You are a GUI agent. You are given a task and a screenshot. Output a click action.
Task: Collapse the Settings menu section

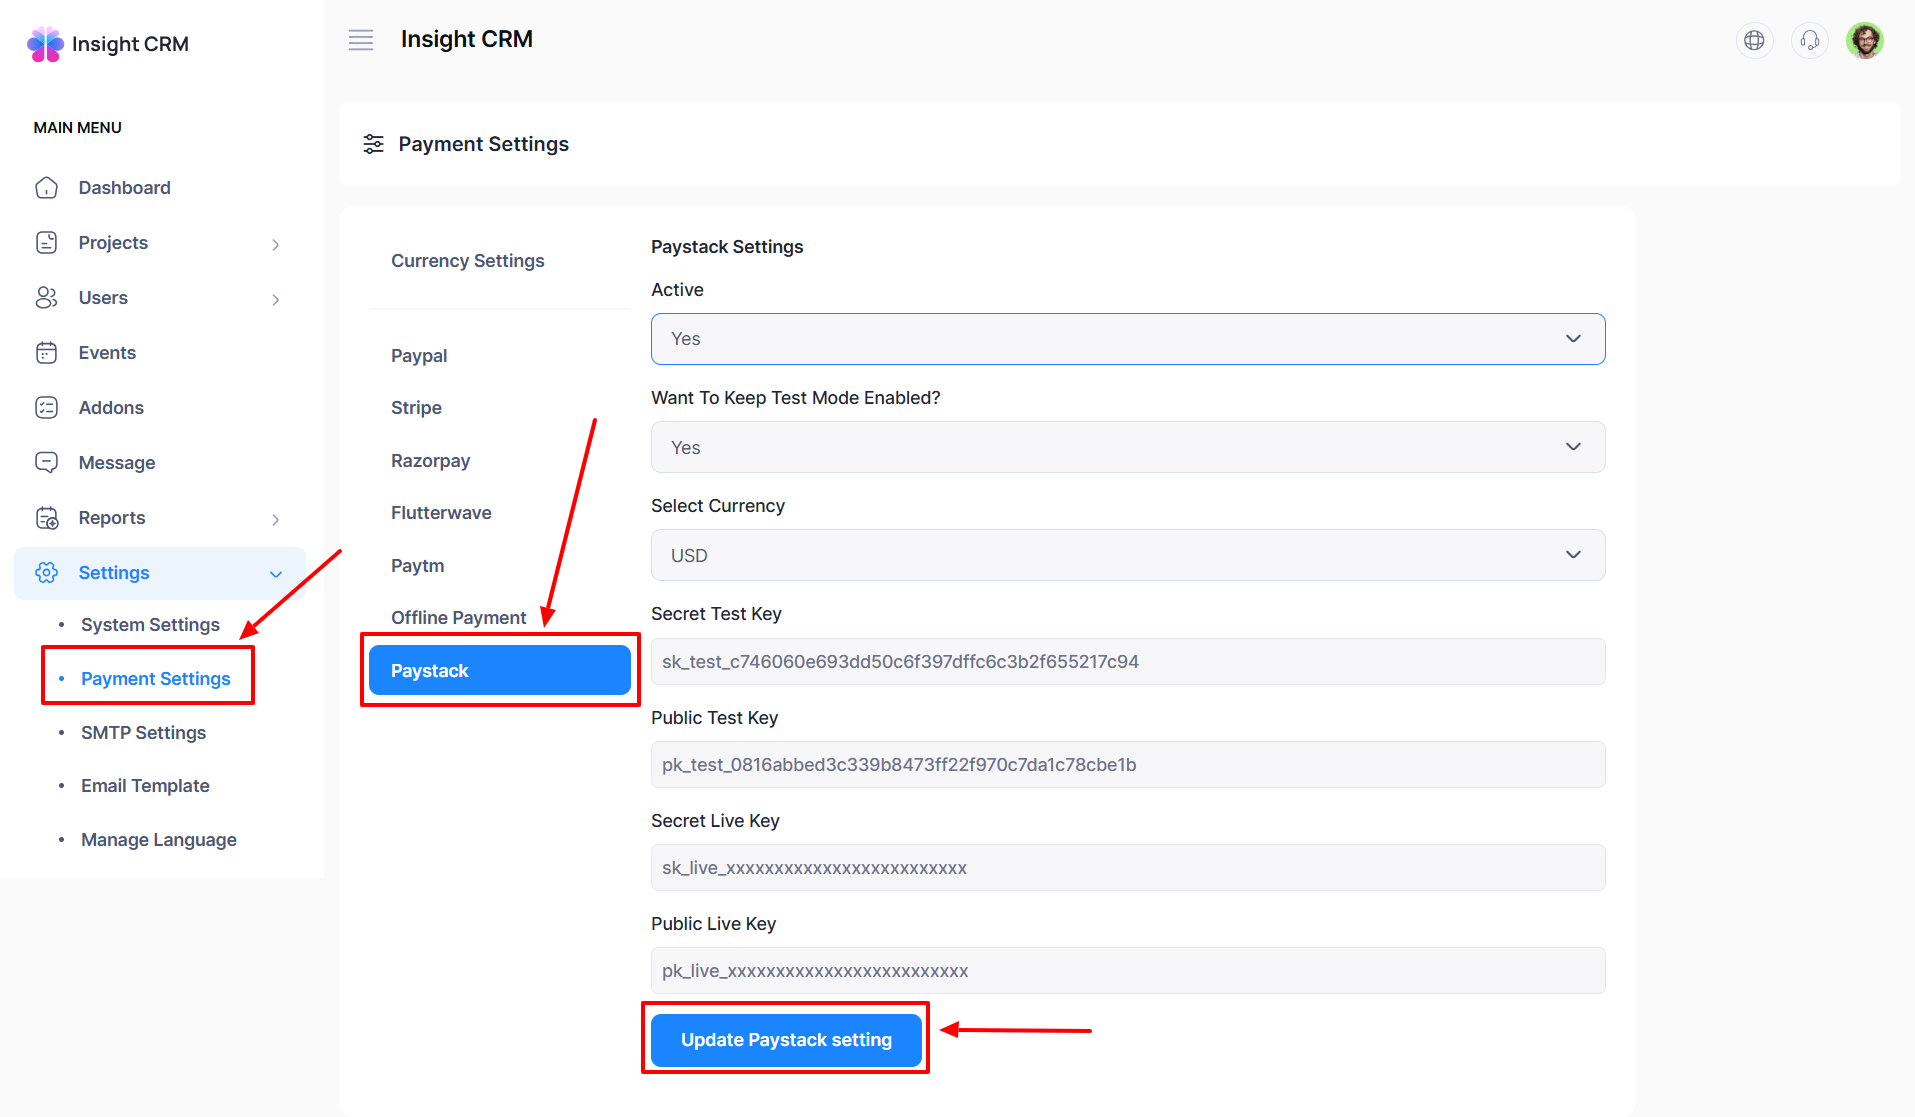click(x=275, y=574)
